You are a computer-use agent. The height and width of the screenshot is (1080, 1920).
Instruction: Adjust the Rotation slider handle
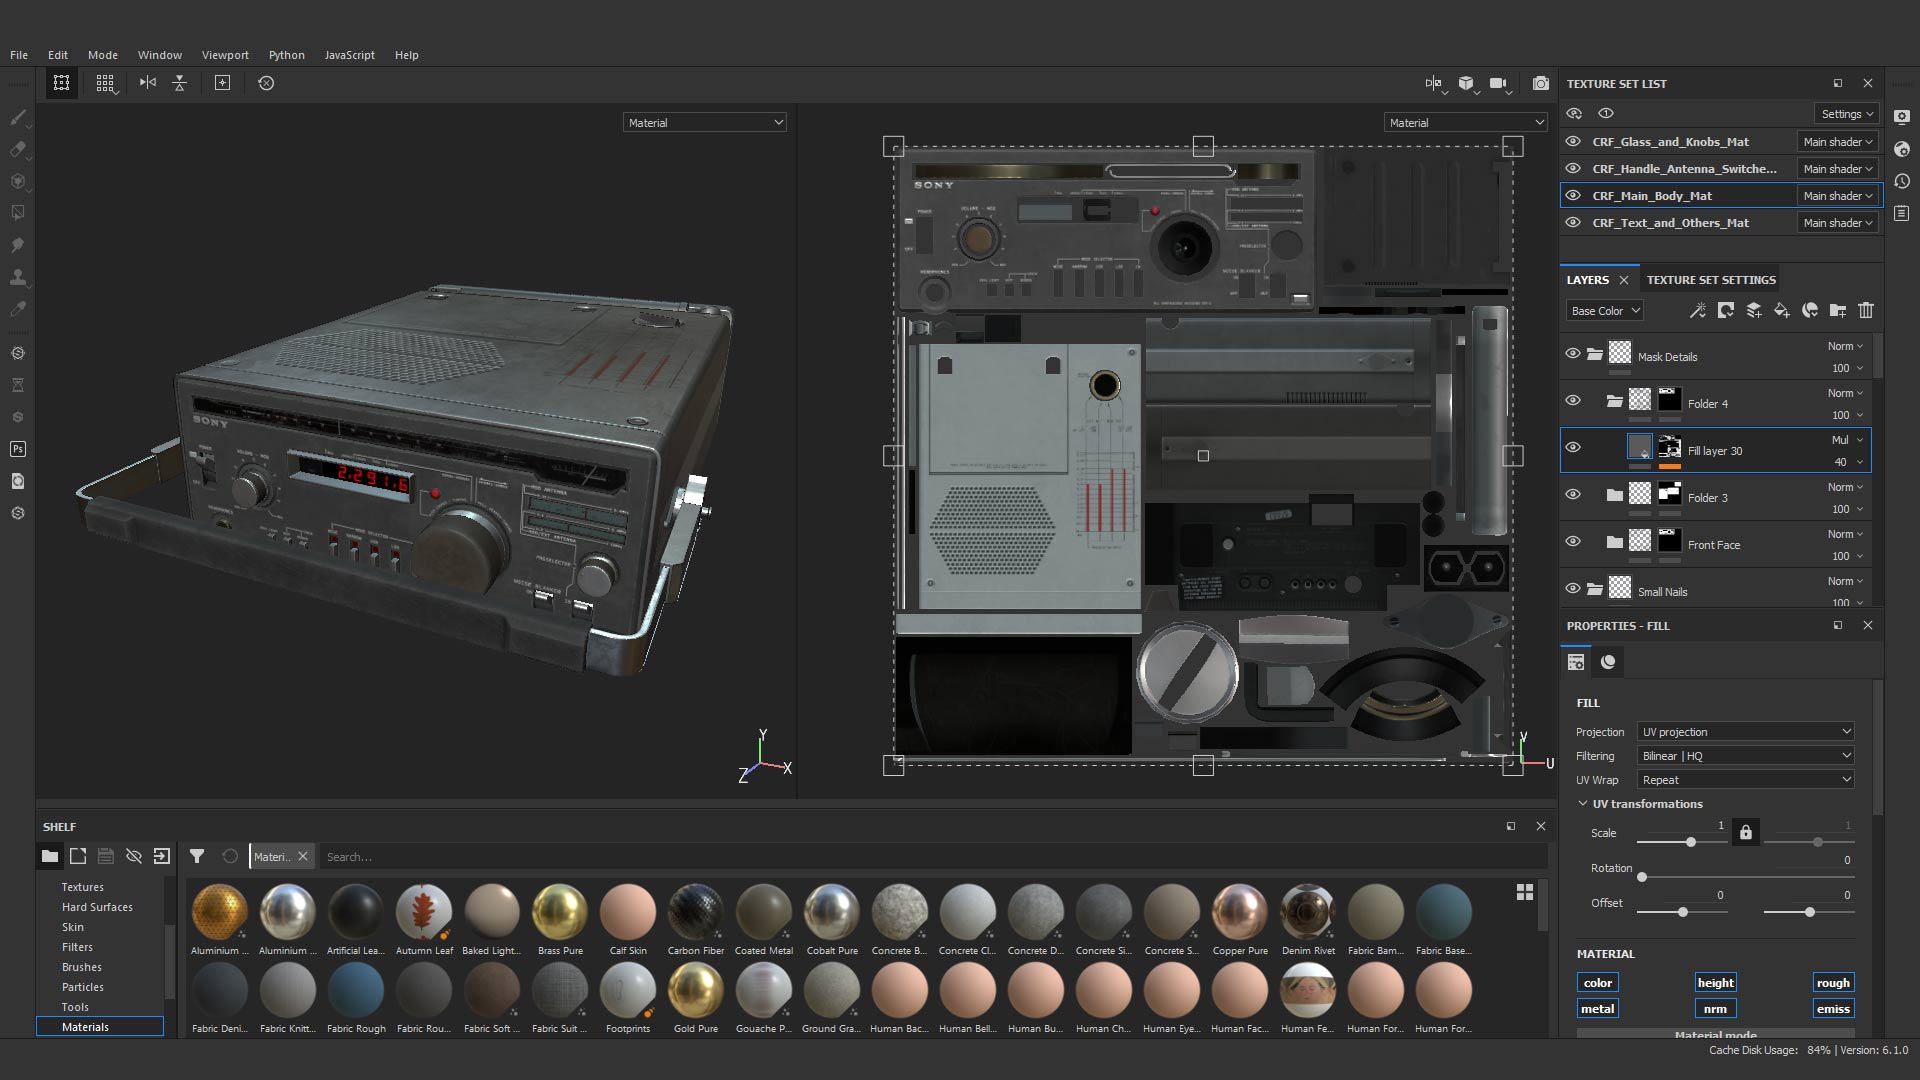tap(1641, 877)
